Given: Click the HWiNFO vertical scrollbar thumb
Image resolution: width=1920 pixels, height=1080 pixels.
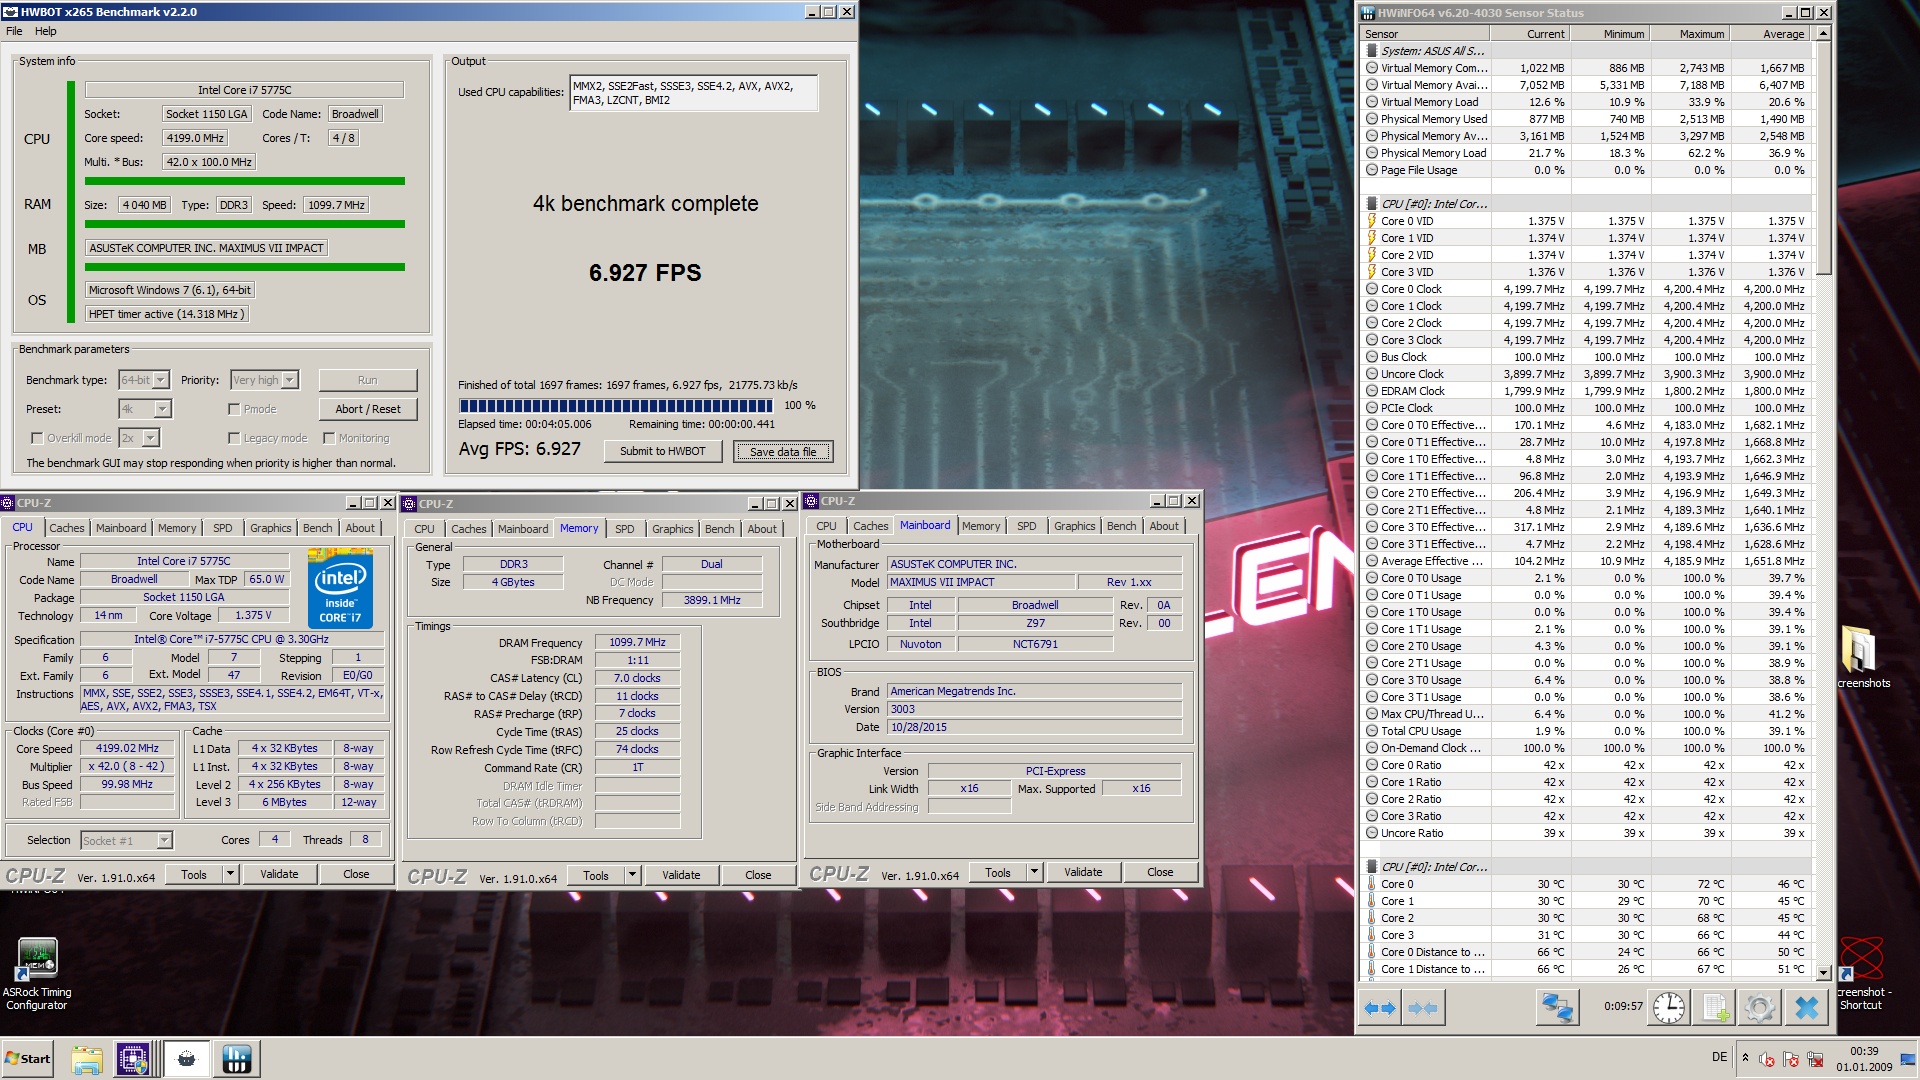Looking at the screenshot, I should pyautogui.click(x=1823, y=157).
